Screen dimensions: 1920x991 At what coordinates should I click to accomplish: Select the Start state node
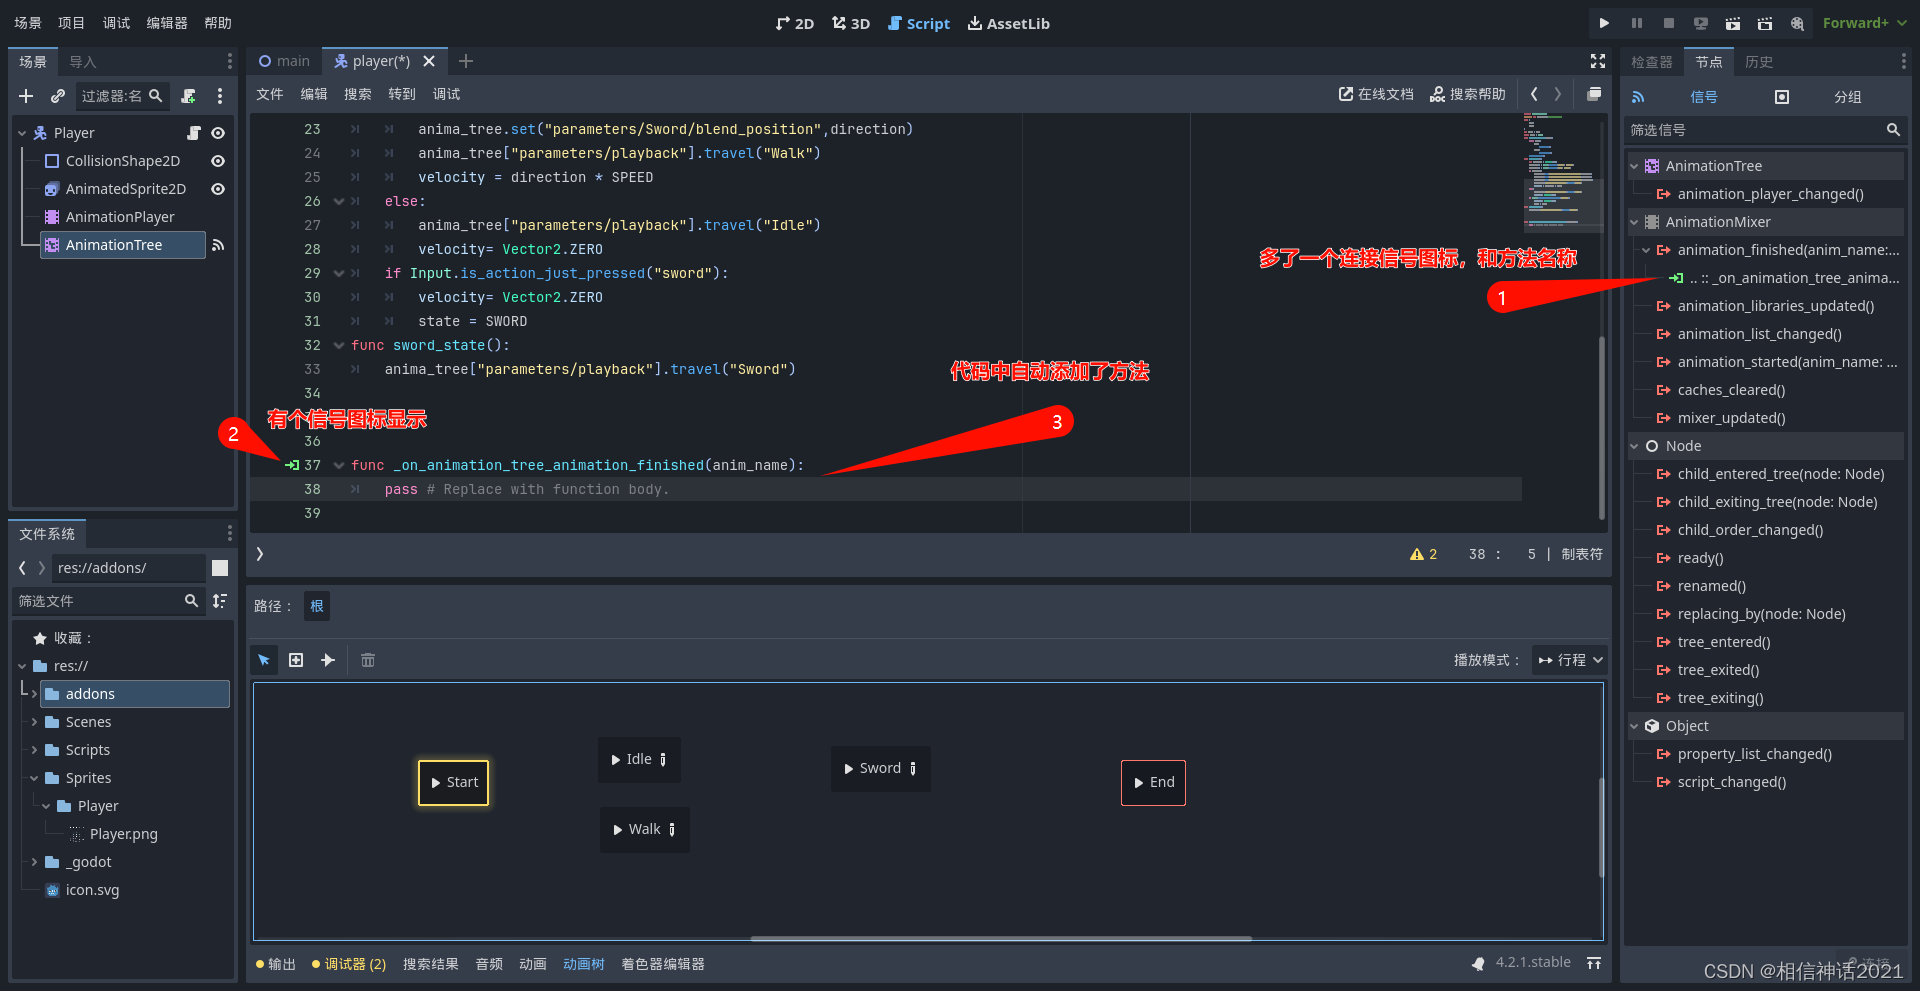(454, 782)
